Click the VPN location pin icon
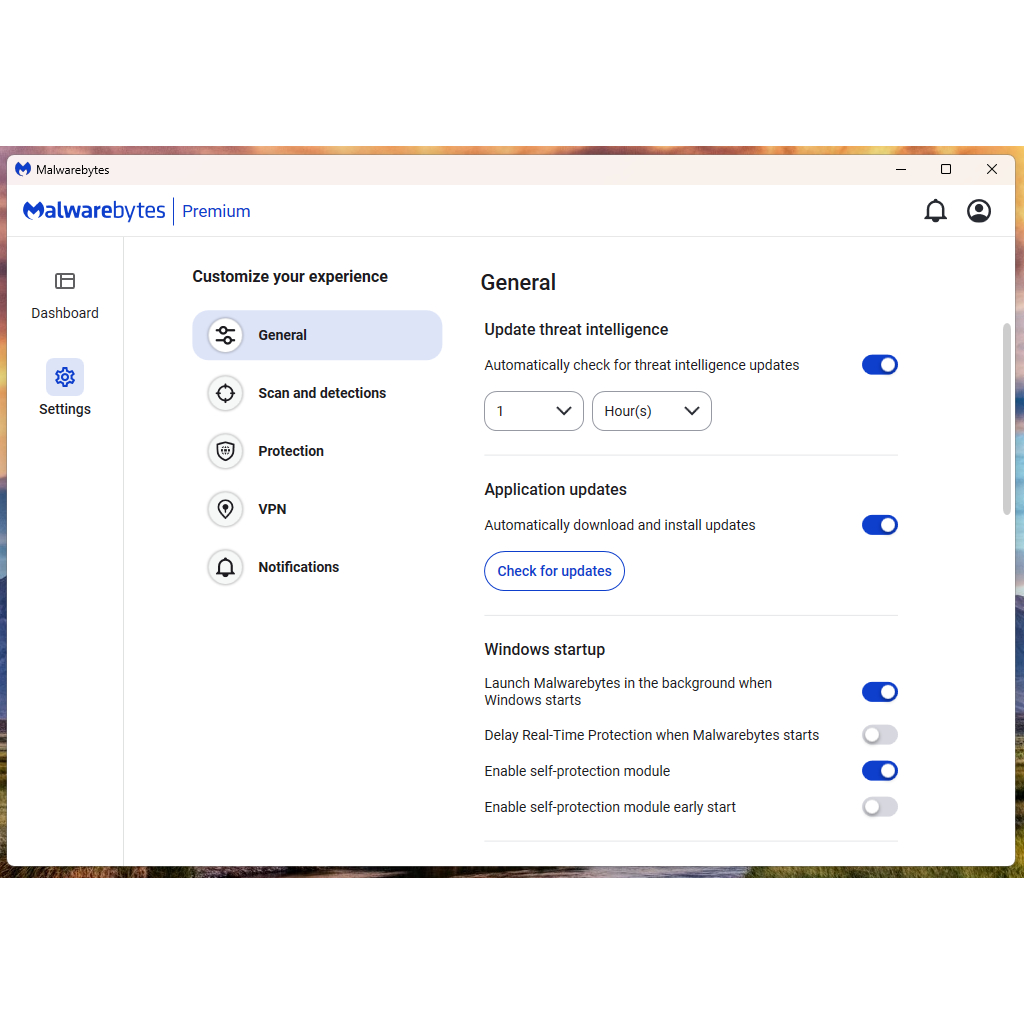This screenshot has width=1024, height=1024. click(x=226, y=509)
